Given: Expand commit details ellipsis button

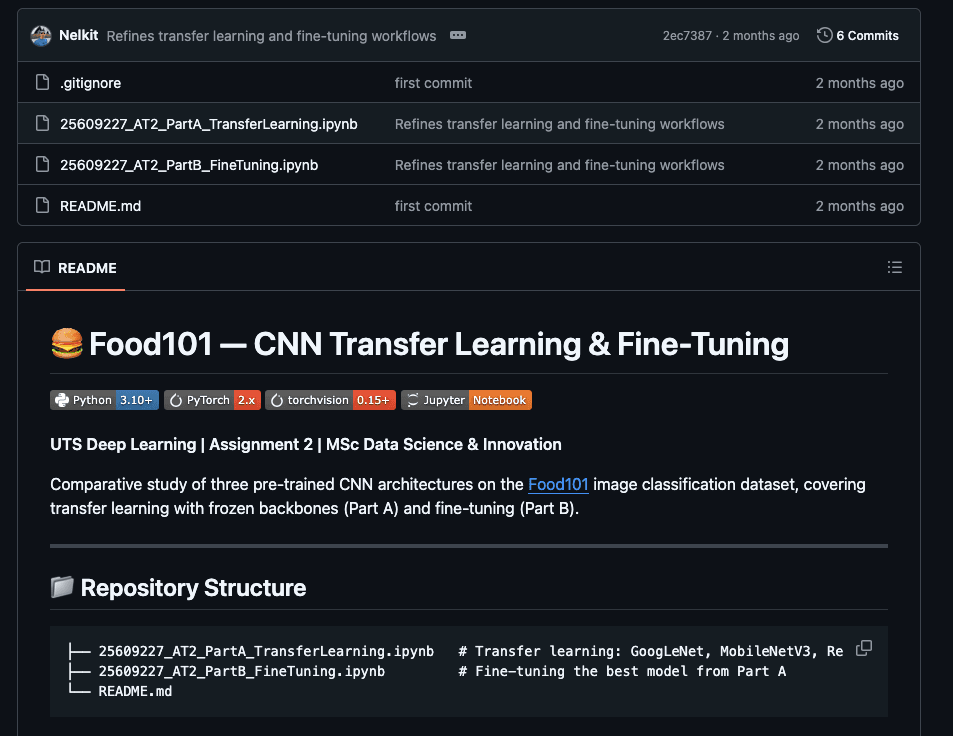Looking at the screenshot, I should (x=458, y=35).
